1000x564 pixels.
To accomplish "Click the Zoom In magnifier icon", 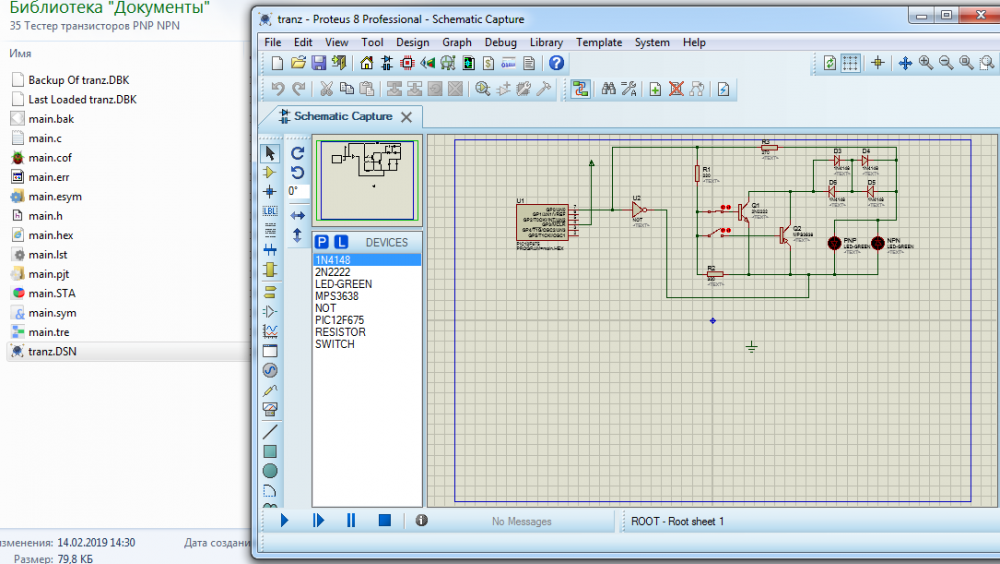I will [x=926, y=63].
